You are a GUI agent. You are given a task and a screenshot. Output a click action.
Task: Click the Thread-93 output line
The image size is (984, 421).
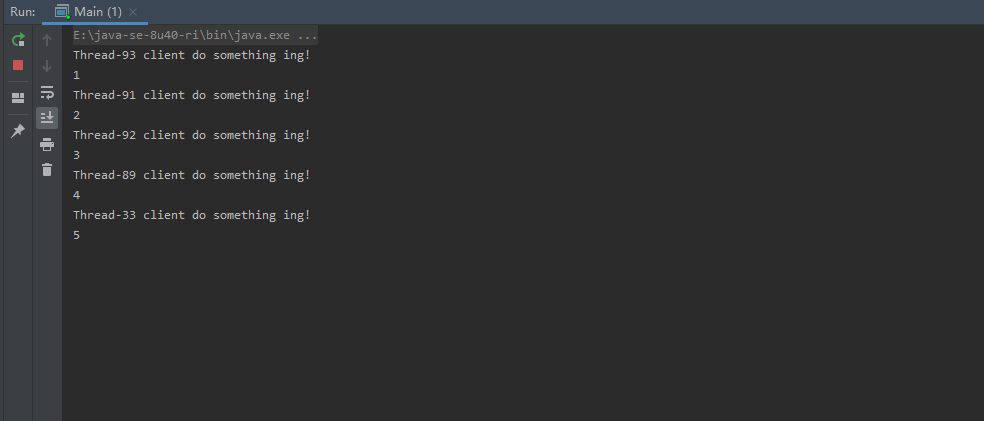[x=191, y=55]
